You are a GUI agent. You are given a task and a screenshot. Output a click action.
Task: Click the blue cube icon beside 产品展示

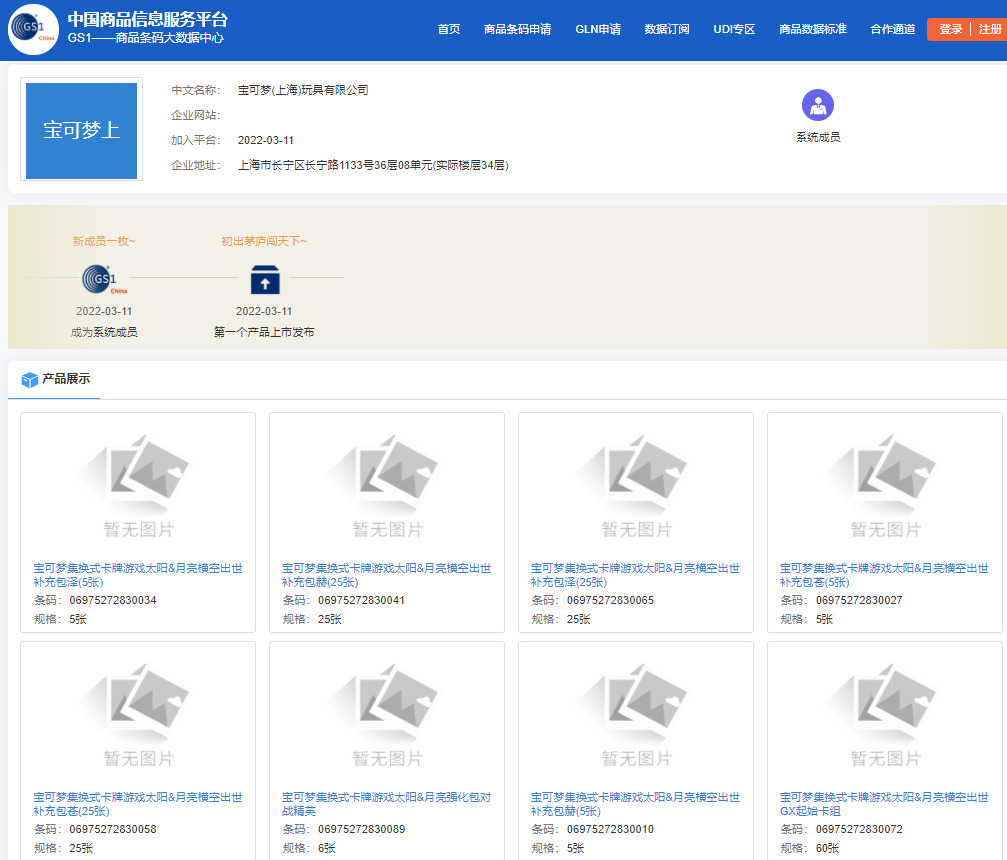30,380
